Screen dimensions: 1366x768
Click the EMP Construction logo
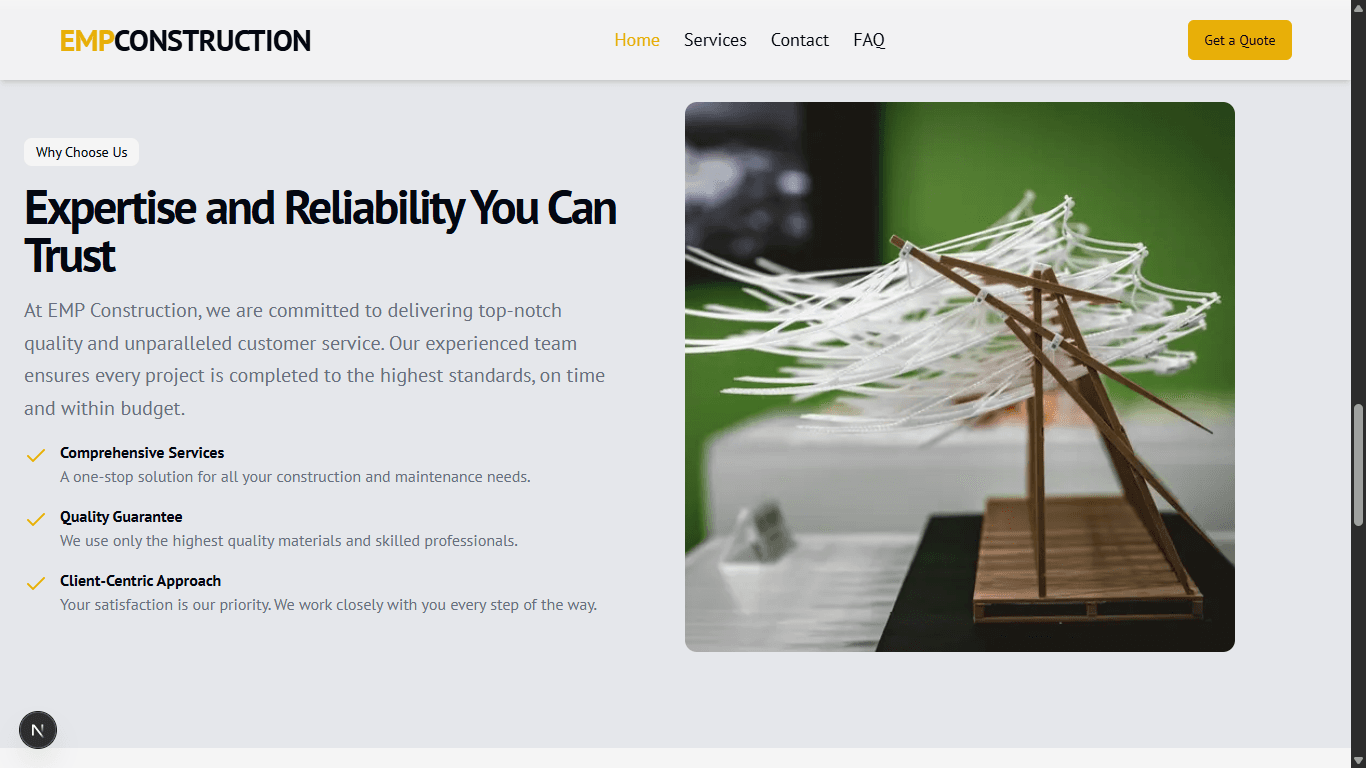(185, 41)
